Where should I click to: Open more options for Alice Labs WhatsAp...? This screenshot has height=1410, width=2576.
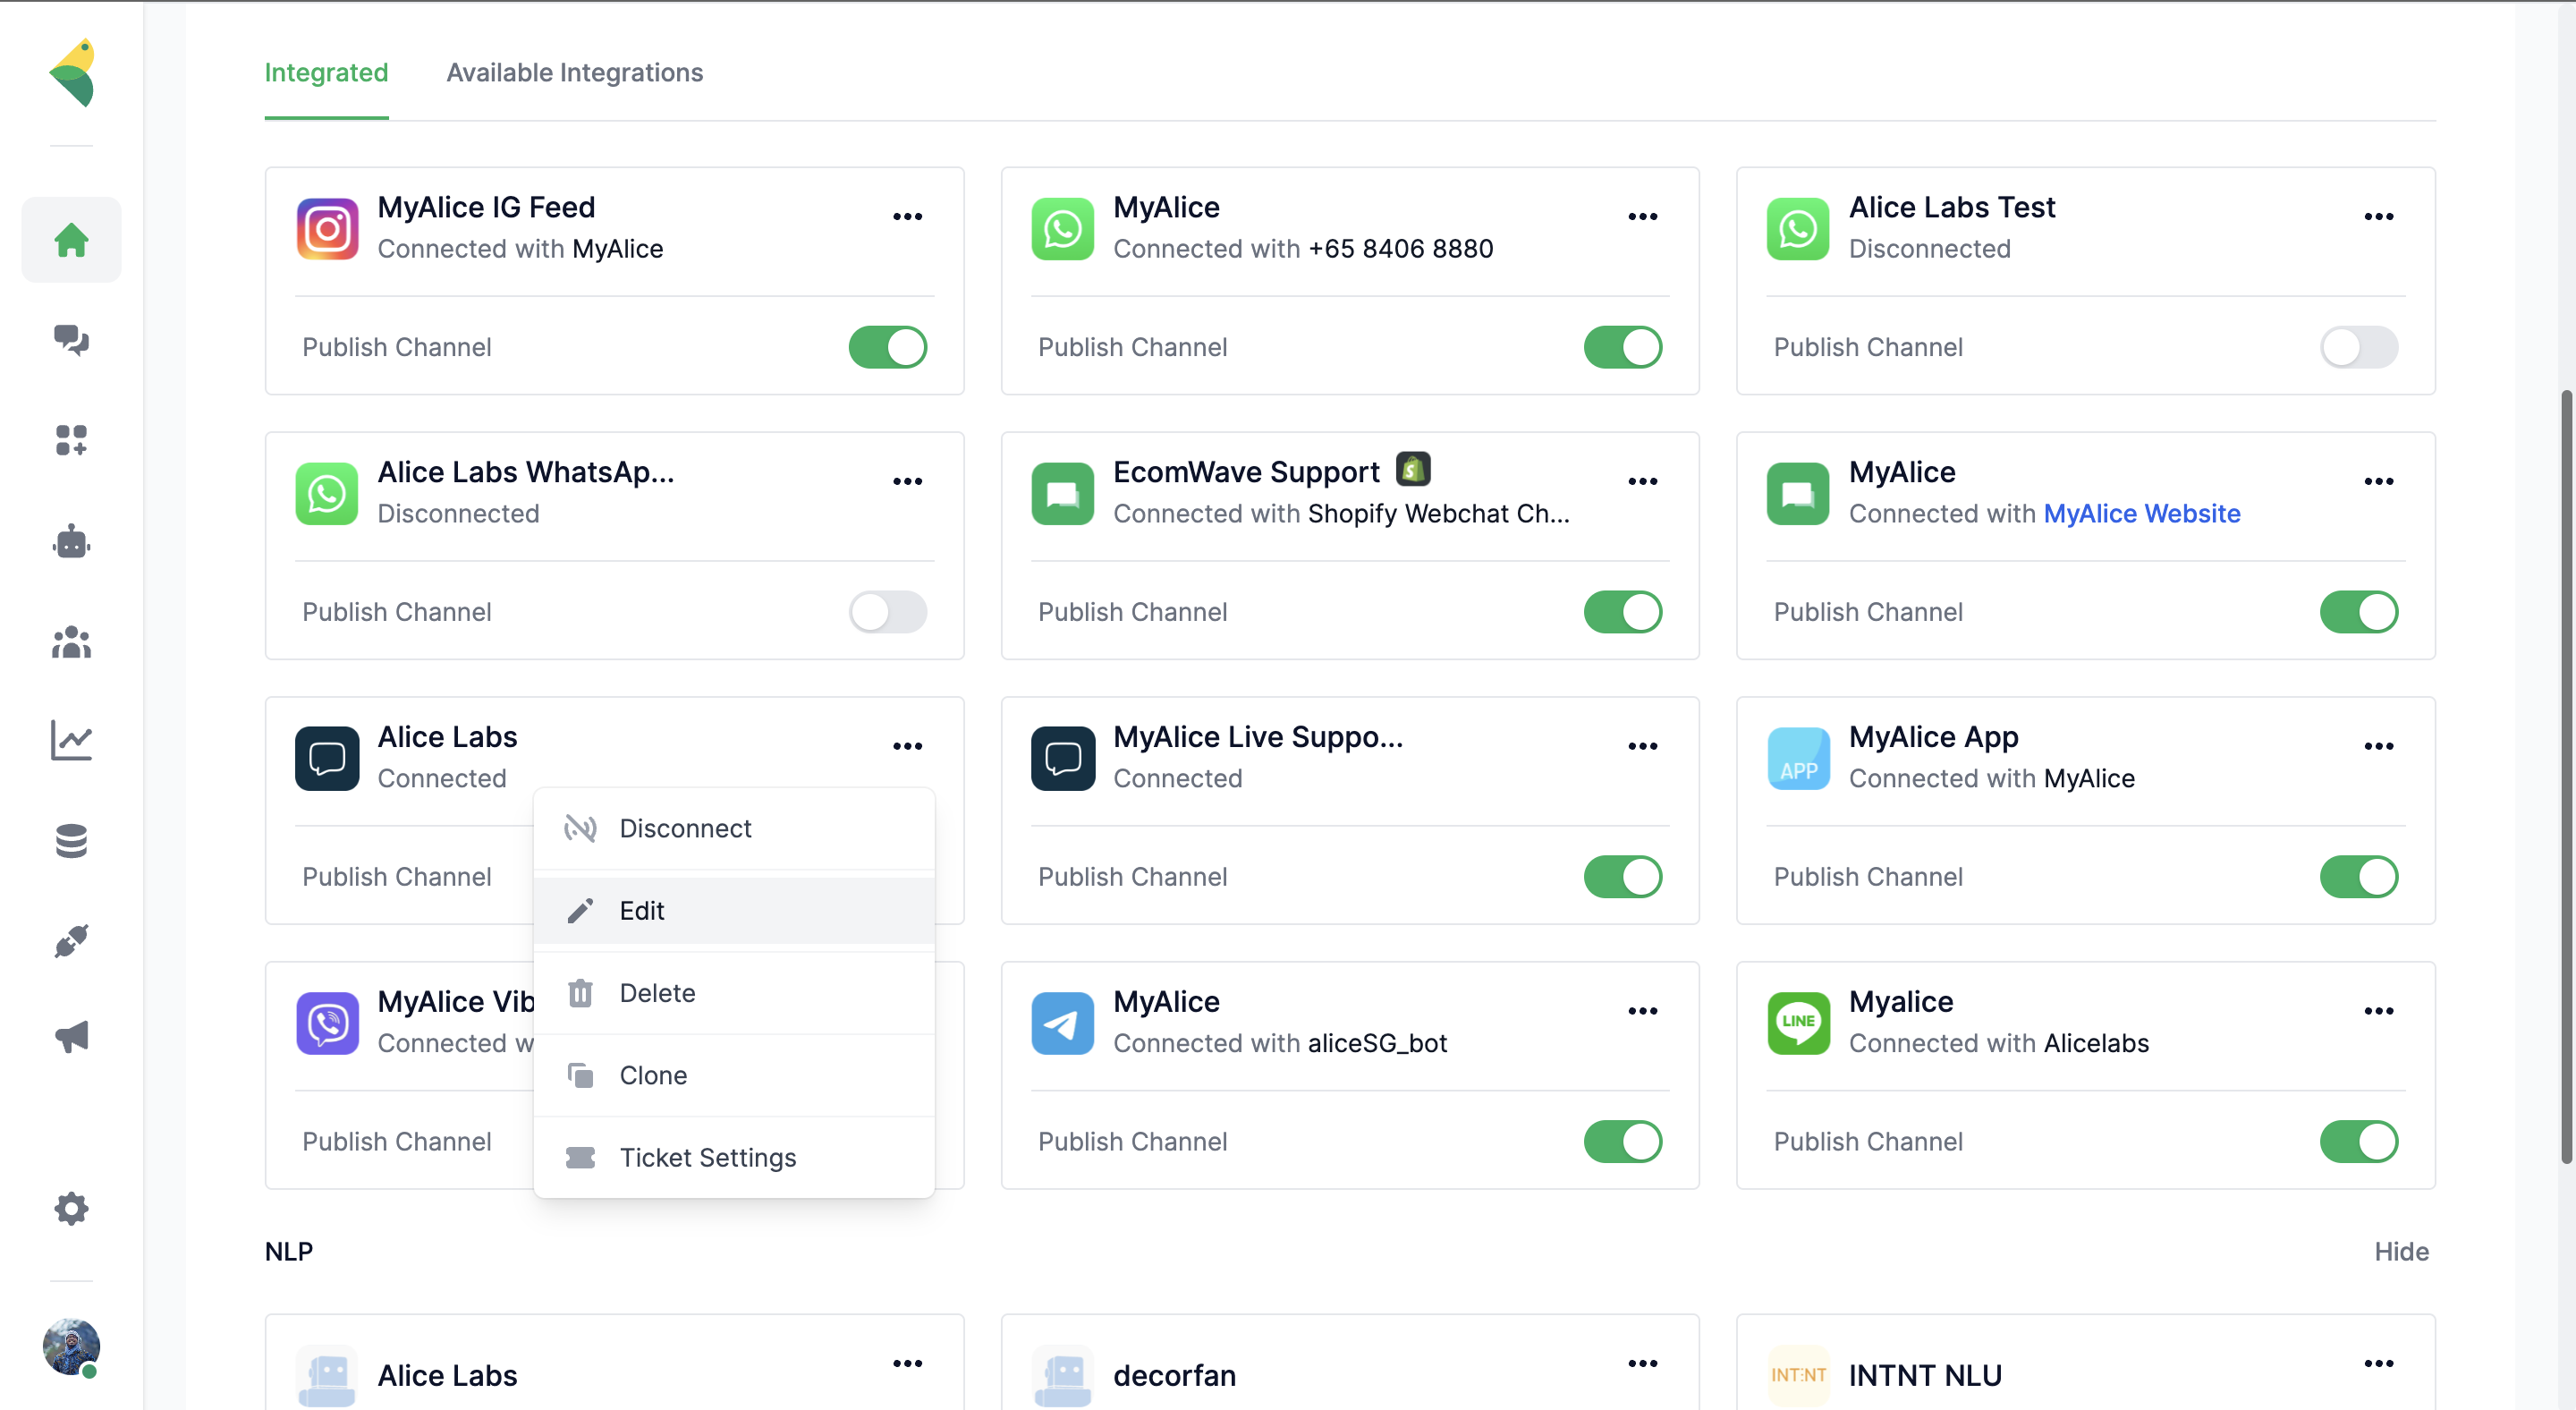(907, 481)
